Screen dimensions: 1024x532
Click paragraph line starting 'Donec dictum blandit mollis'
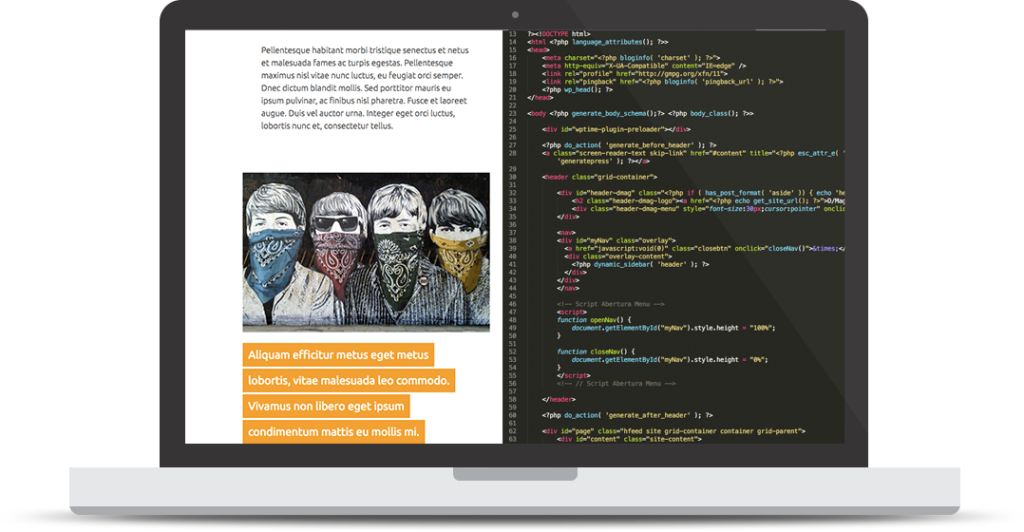(356, 87)
